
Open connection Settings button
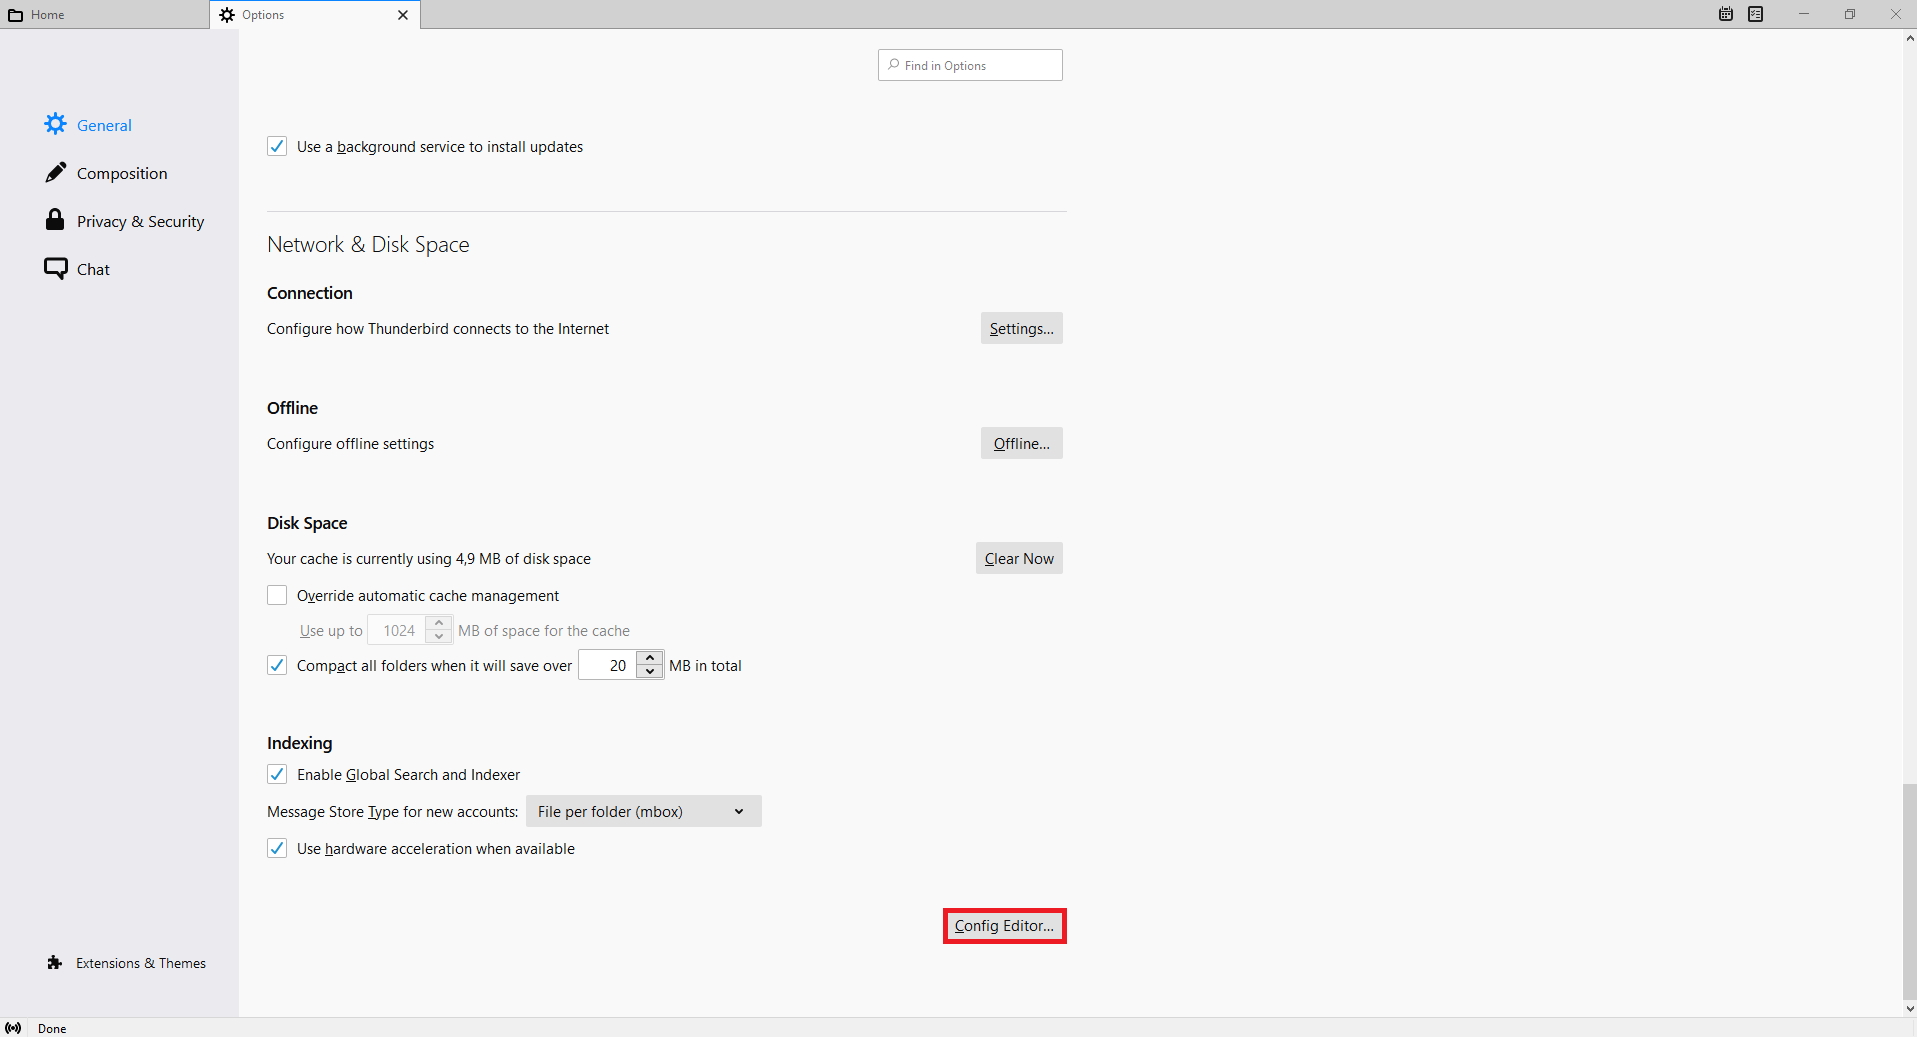pos(1021,328)
